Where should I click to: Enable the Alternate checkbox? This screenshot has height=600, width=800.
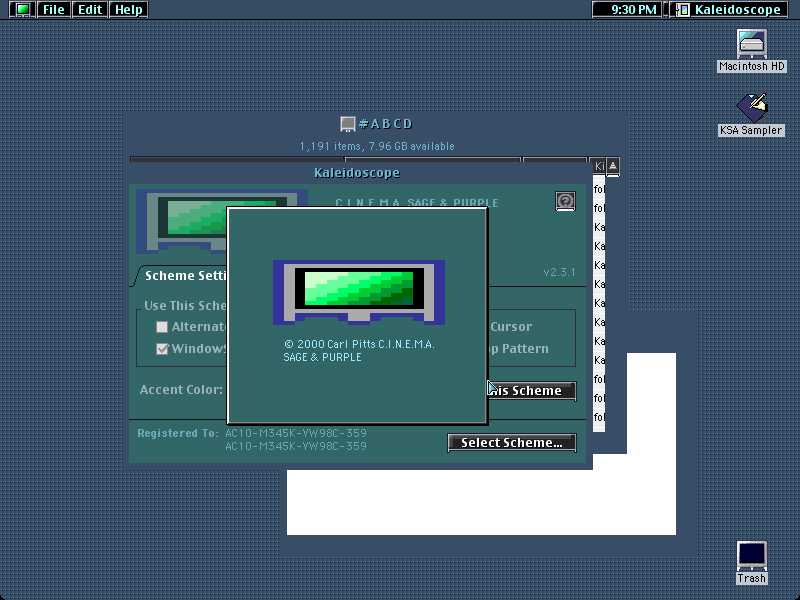tap(162, 327)
